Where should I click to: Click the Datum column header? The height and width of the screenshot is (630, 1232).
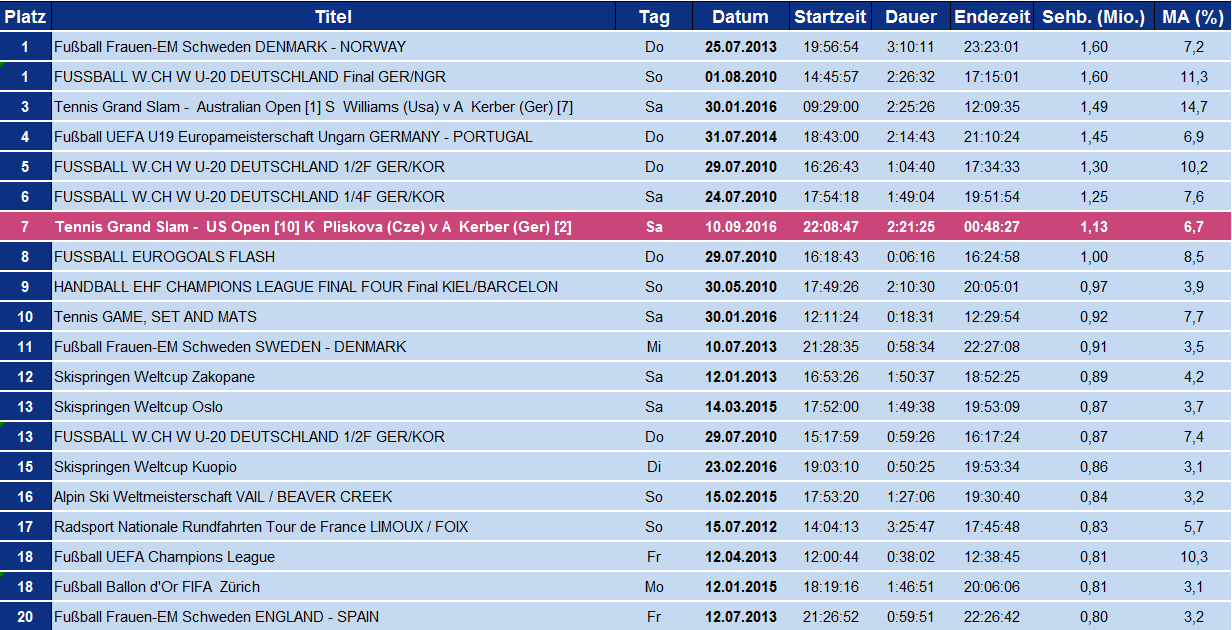740,16
